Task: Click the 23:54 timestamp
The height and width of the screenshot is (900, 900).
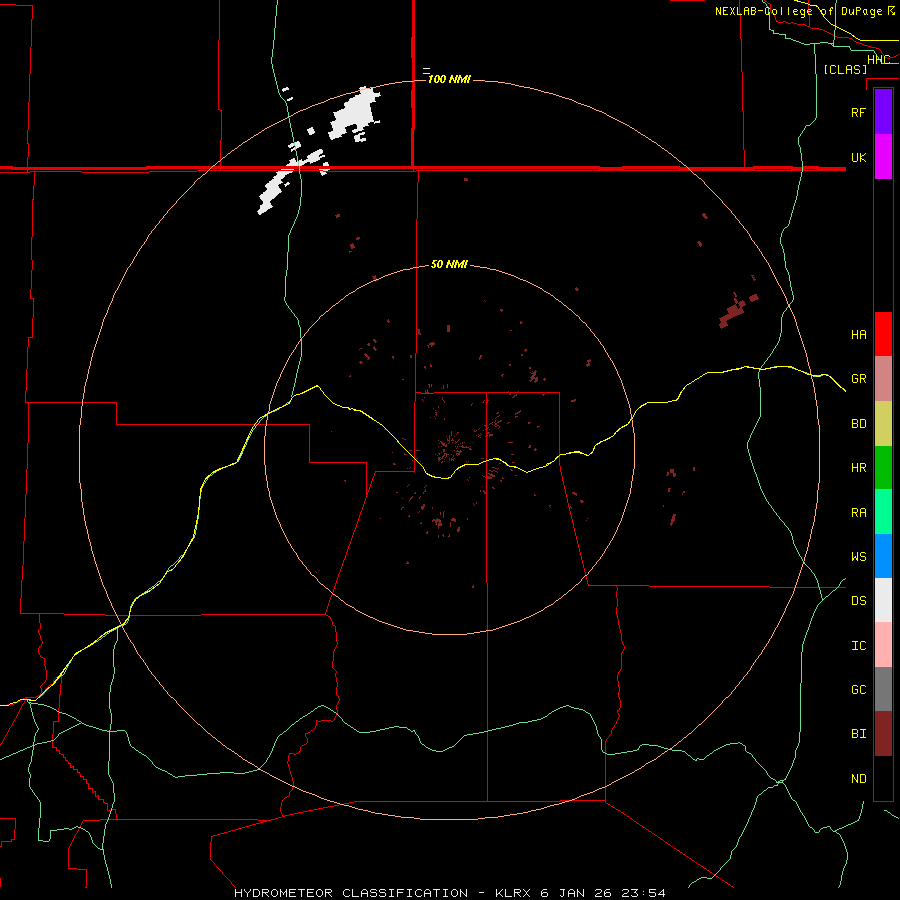Action: pyautogui.click(x=644, y=893)
